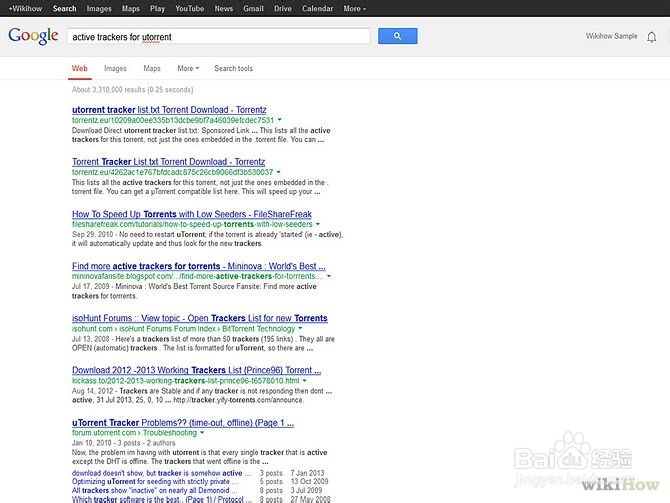The image size is (670, 503).
Task: Open News in the top bar
Action: 223,9
